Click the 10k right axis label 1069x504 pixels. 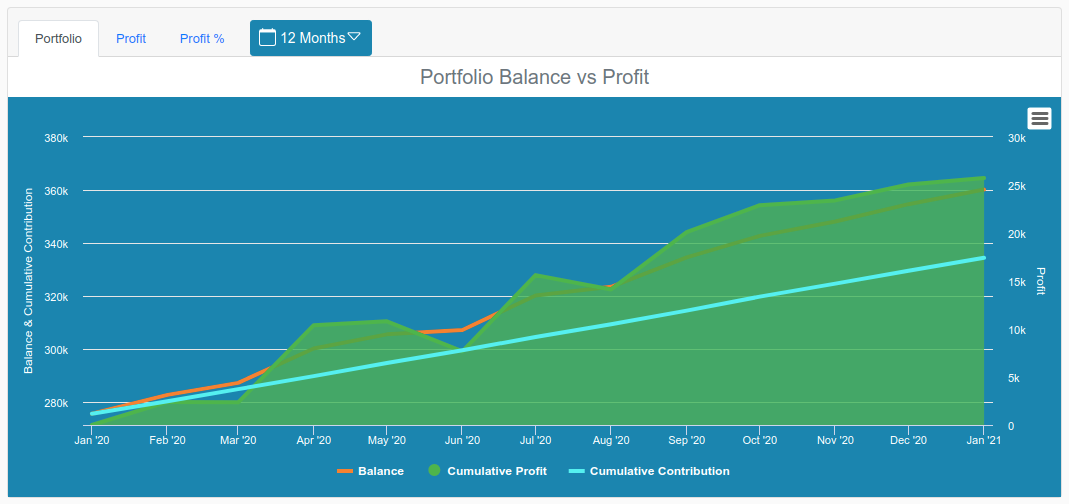pos(1017,330)
